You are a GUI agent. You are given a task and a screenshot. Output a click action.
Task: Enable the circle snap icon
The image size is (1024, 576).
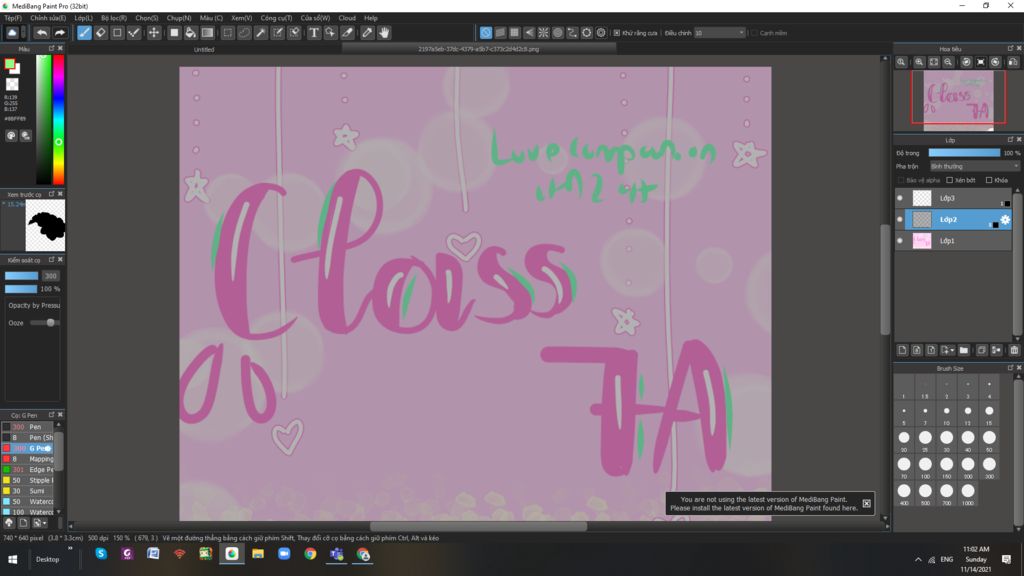pyautogui.click(x=558, y=33)
